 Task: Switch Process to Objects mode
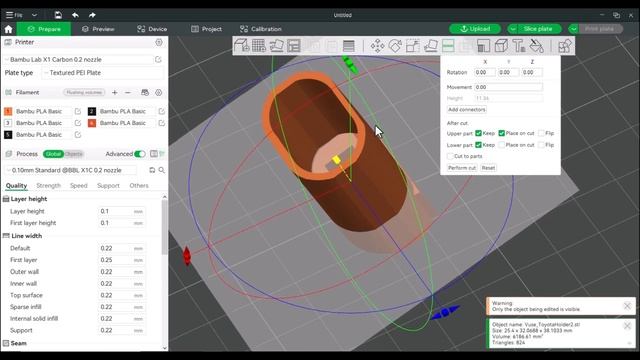pos(73,154)
